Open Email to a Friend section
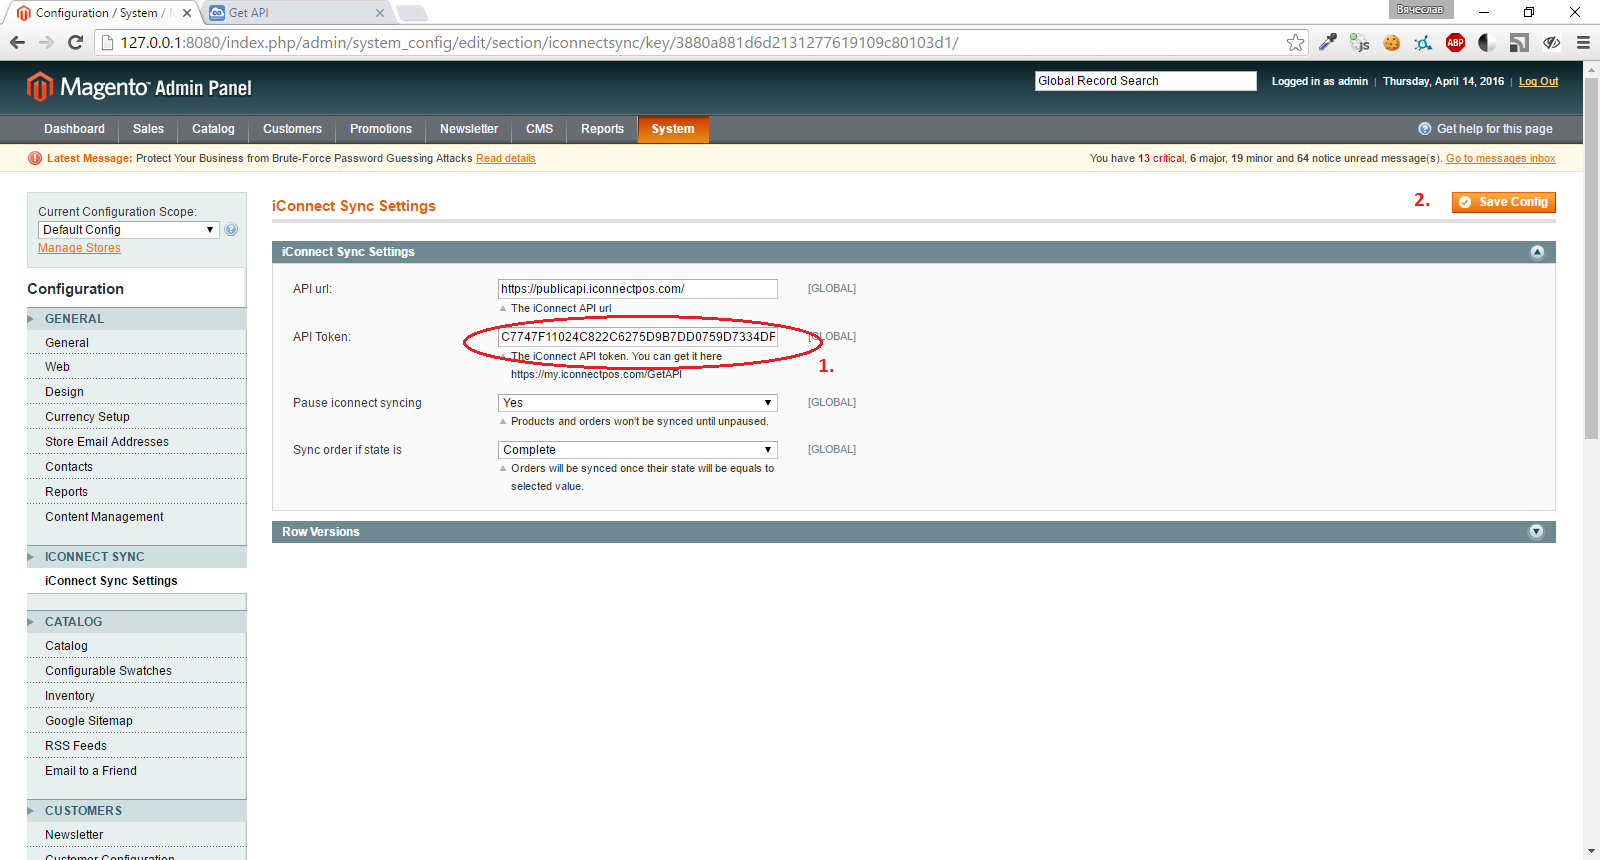This screenshot has height=860, width=1600. pos(91,771)
